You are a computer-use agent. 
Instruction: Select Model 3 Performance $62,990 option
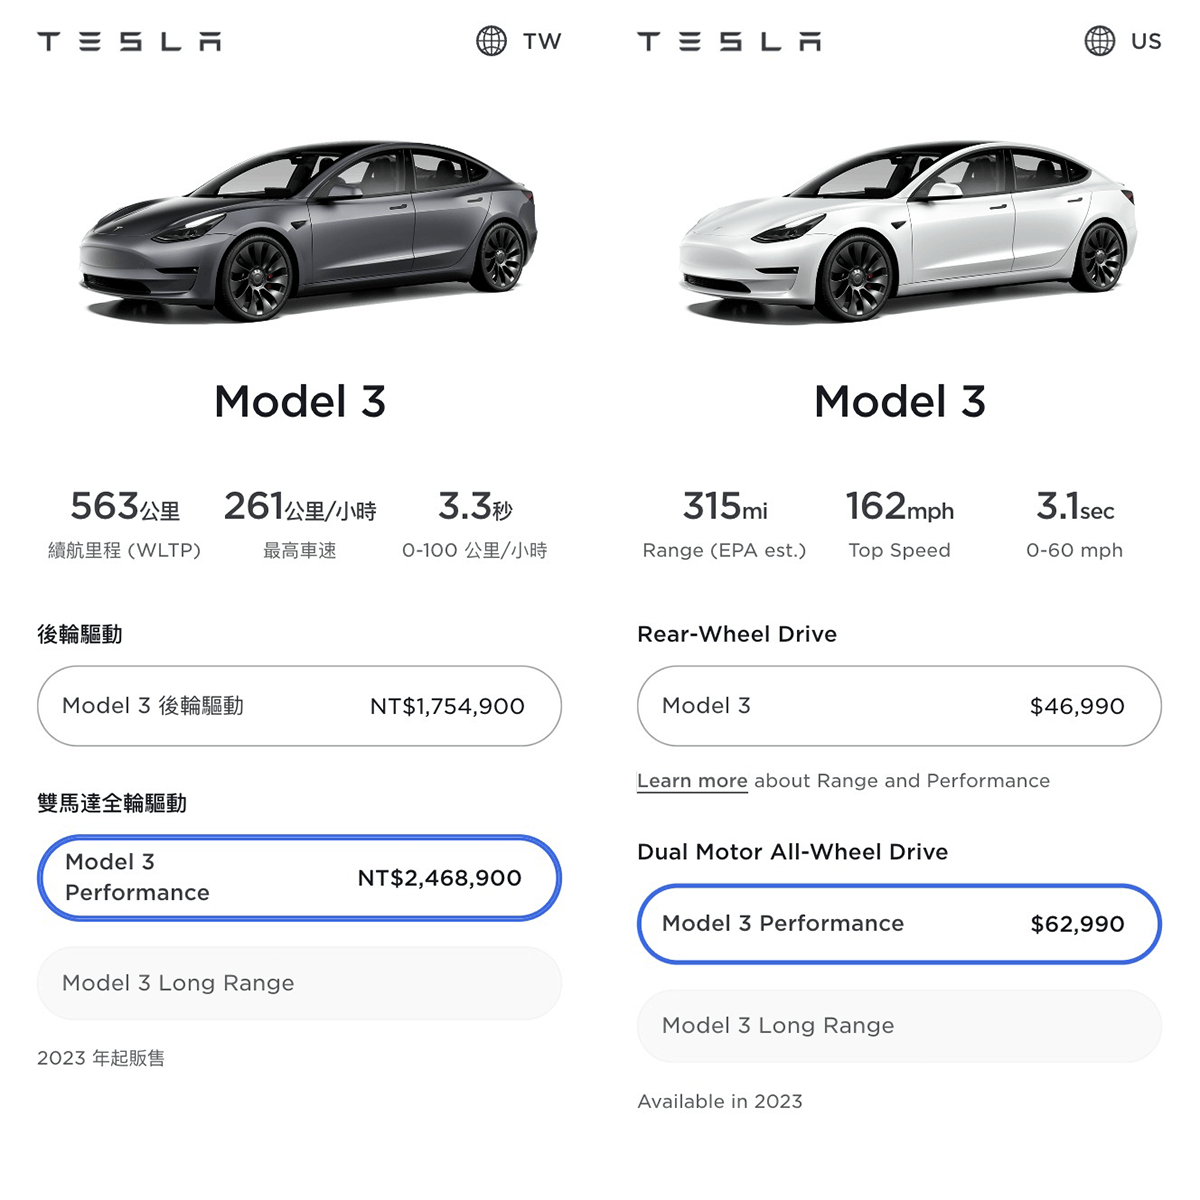click(x=899, y=924)
